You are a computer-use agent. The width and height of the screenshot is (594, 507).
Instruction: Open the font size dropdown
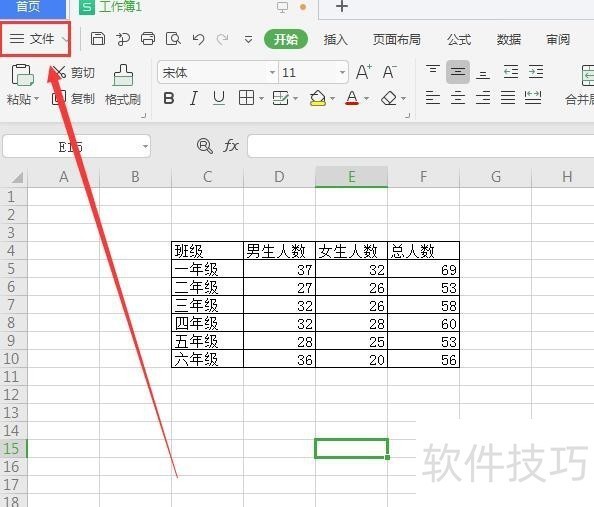pos(342,72)
